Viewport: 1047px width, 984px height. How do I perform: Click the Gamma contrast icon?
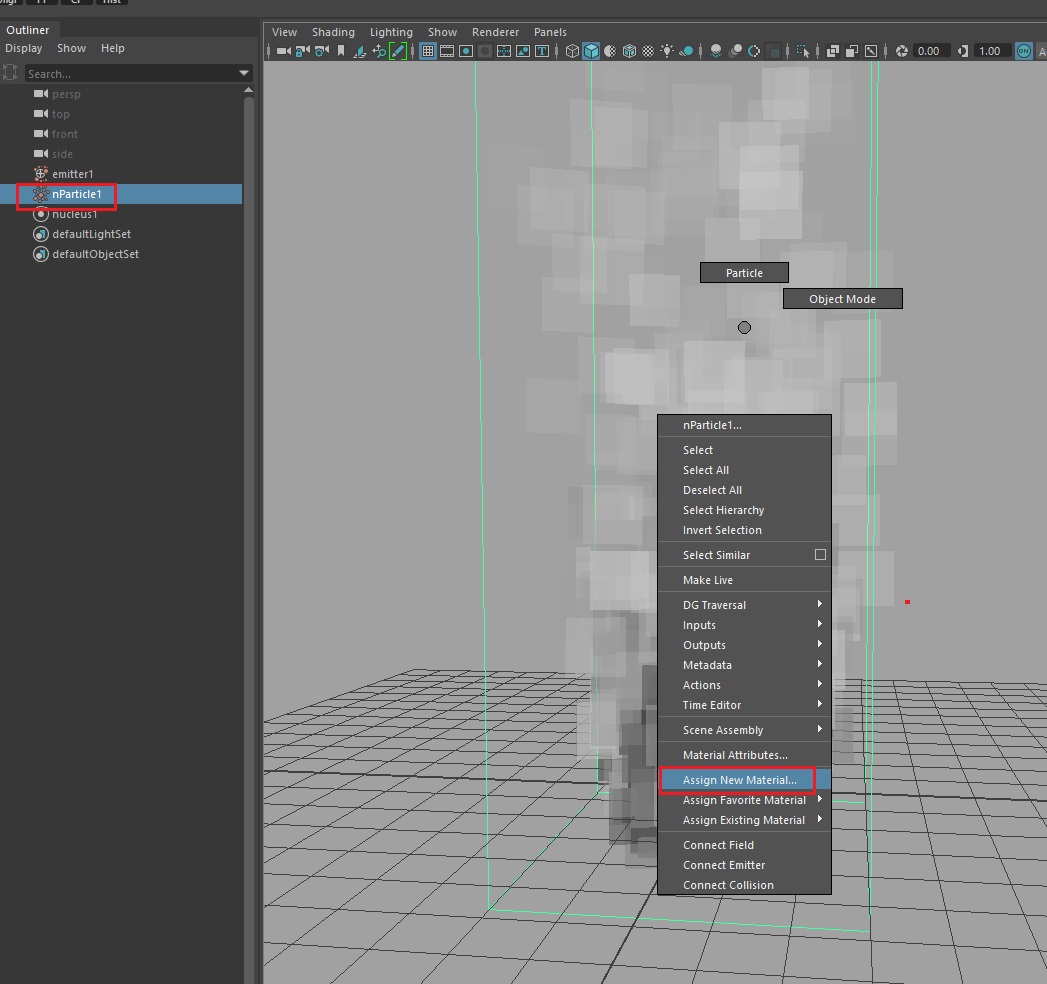click(963, 51)
